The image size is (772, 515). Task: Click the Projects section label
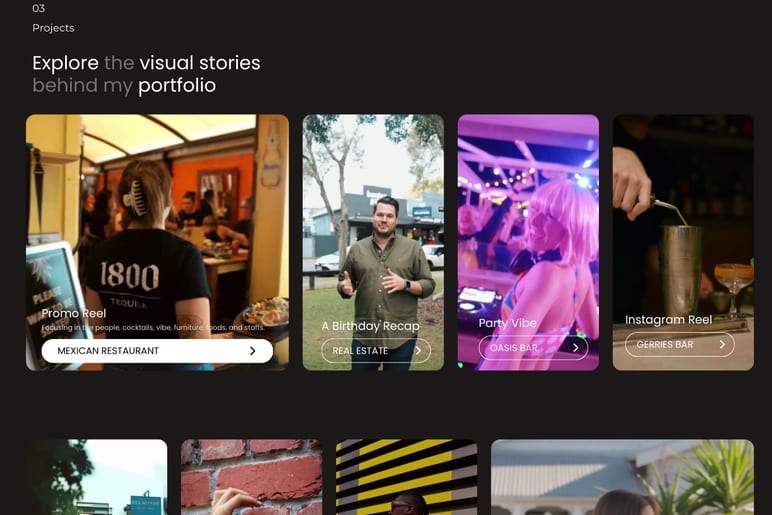click(x=53, y=28)
